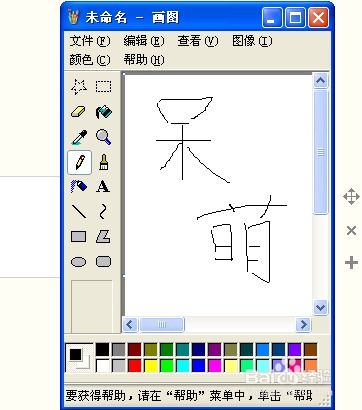The width and height of the screenshot is (362, 410).
Task: Pick the bright green lime swatch
Action: pos(166,366)
